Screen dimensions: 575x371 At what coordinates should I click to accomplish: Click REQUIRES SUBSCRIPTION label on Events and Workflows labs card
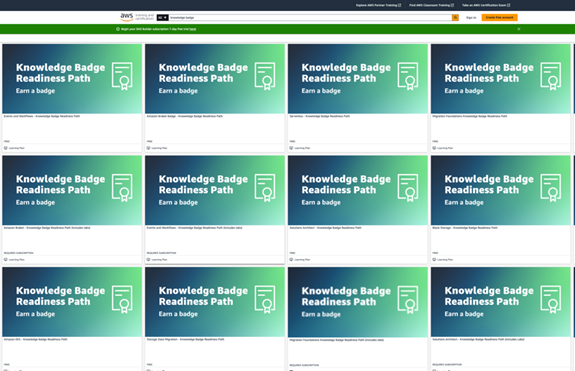161,253
